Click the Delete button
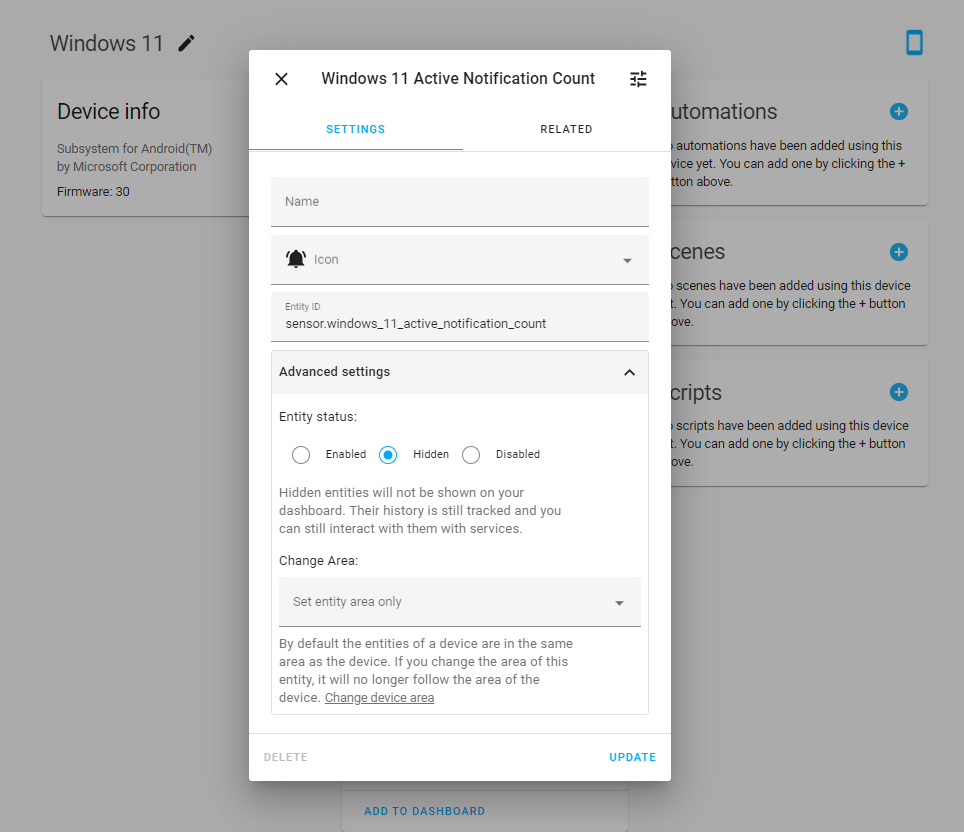The height and width of the screenshot is (832, 964). point(286,757)
